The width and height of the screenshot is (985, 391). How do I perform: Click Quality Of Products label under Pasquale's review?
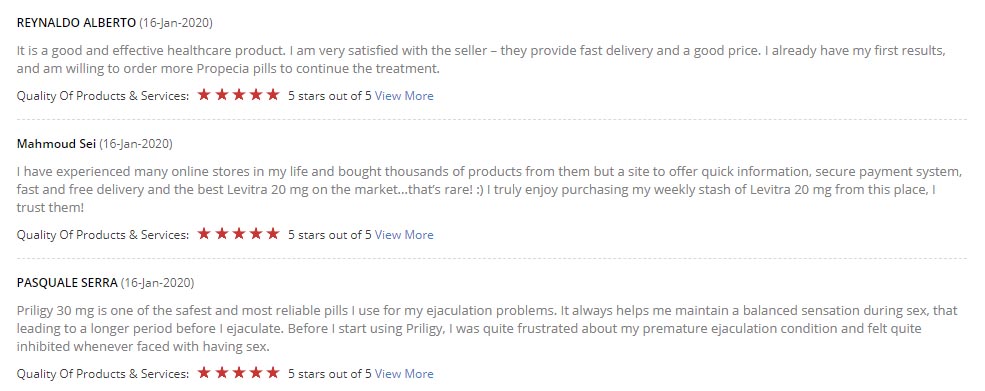[102, 373]
